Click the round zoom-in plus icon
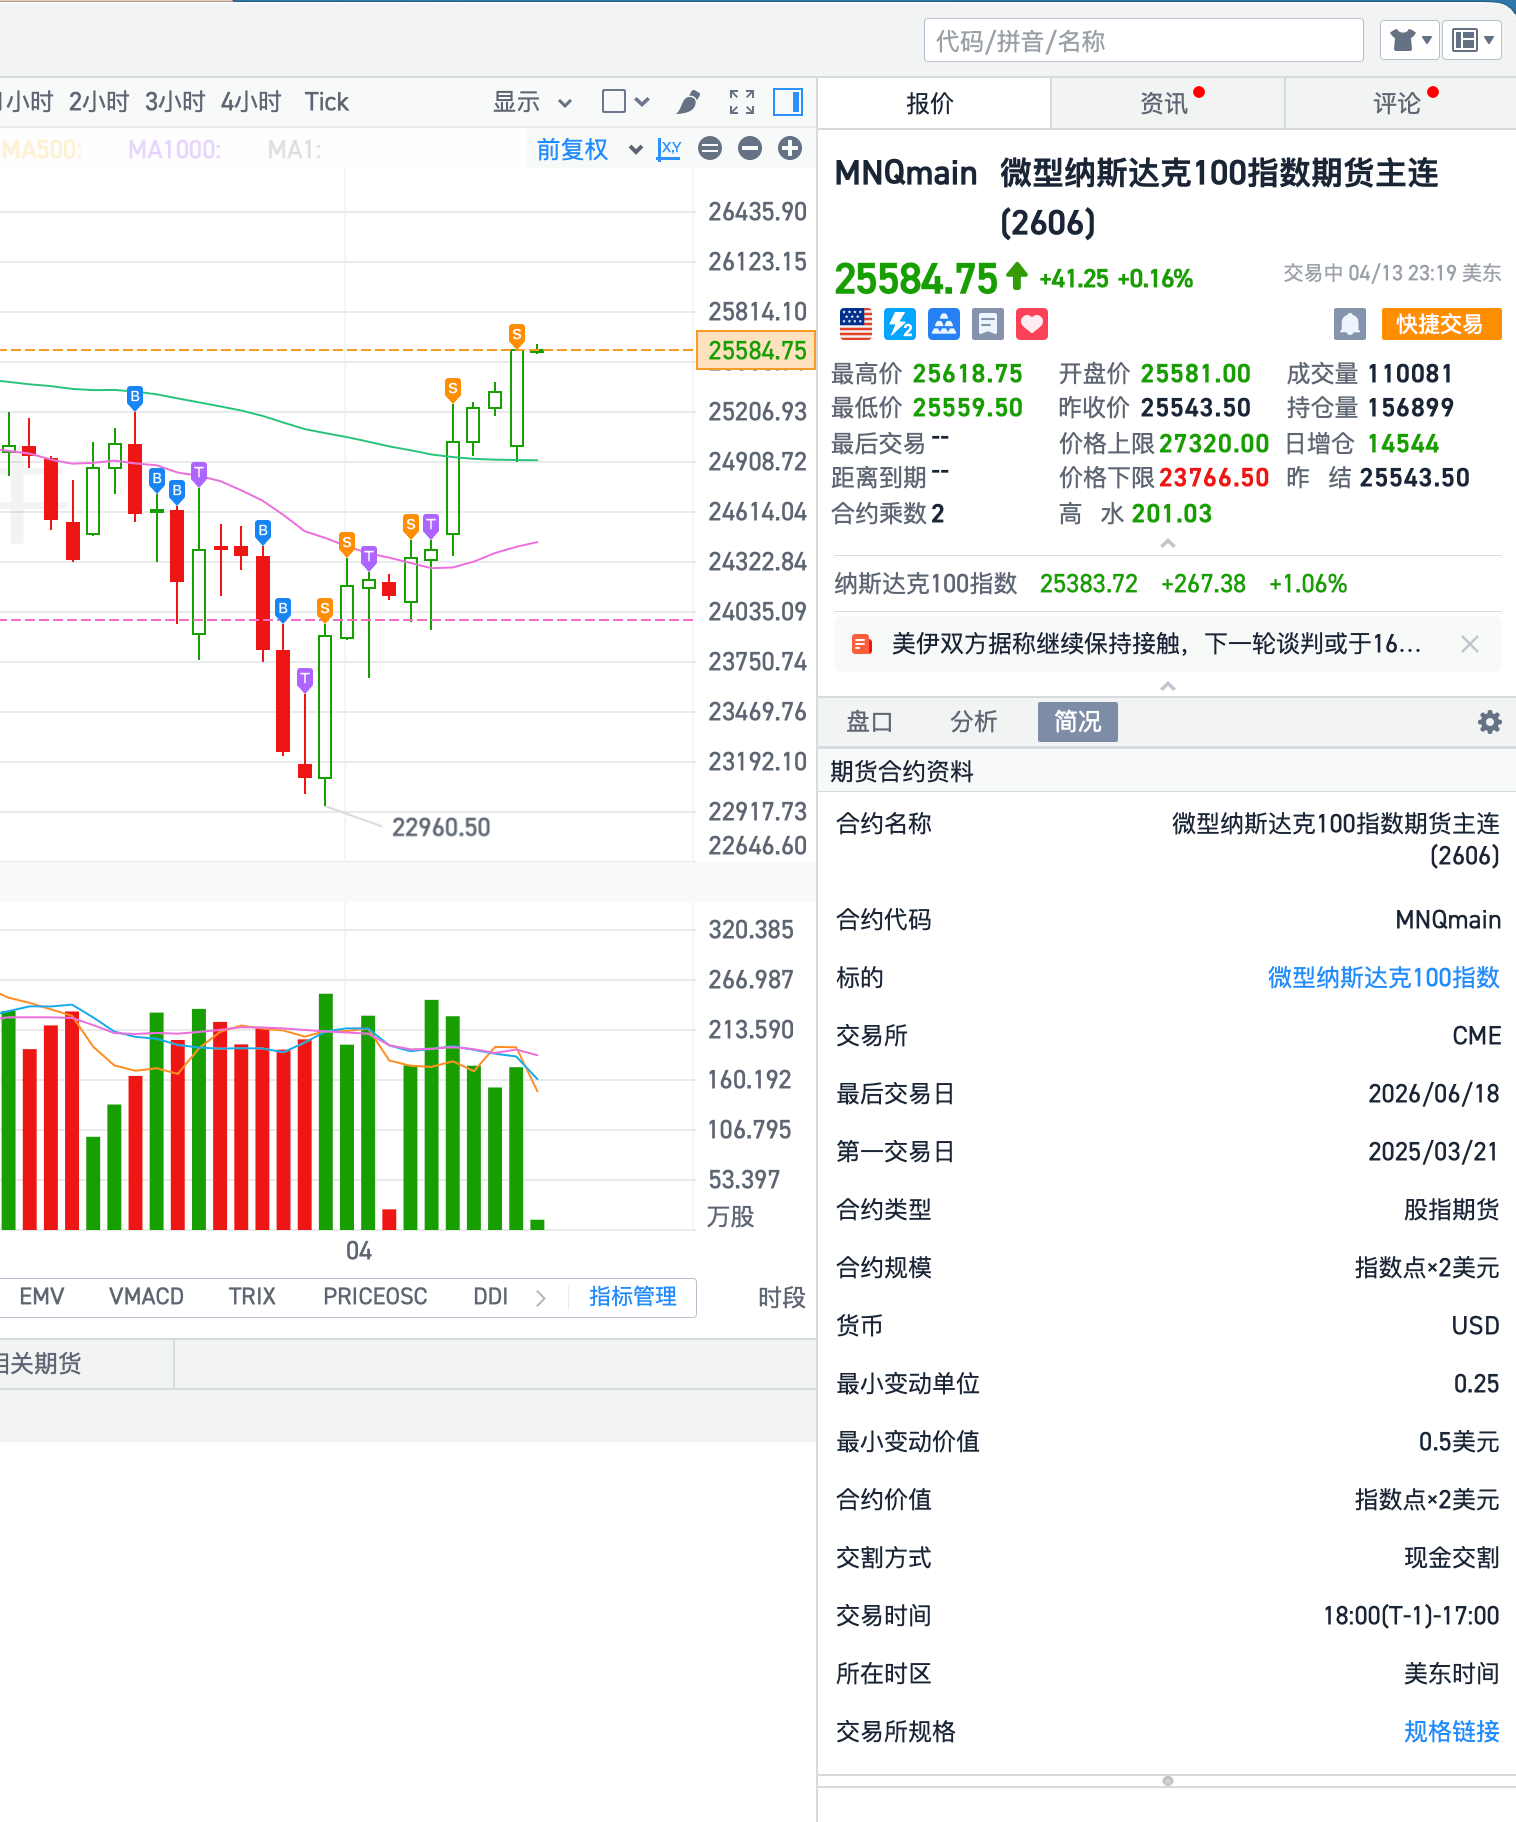Viewport: 1516px width, 1822px height. pyautogui.click(x=790, y=149)
